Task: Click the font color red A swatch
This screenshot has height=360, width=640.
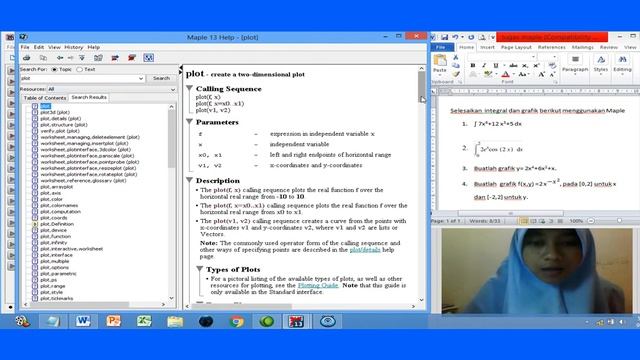Action: coord(505,74)
